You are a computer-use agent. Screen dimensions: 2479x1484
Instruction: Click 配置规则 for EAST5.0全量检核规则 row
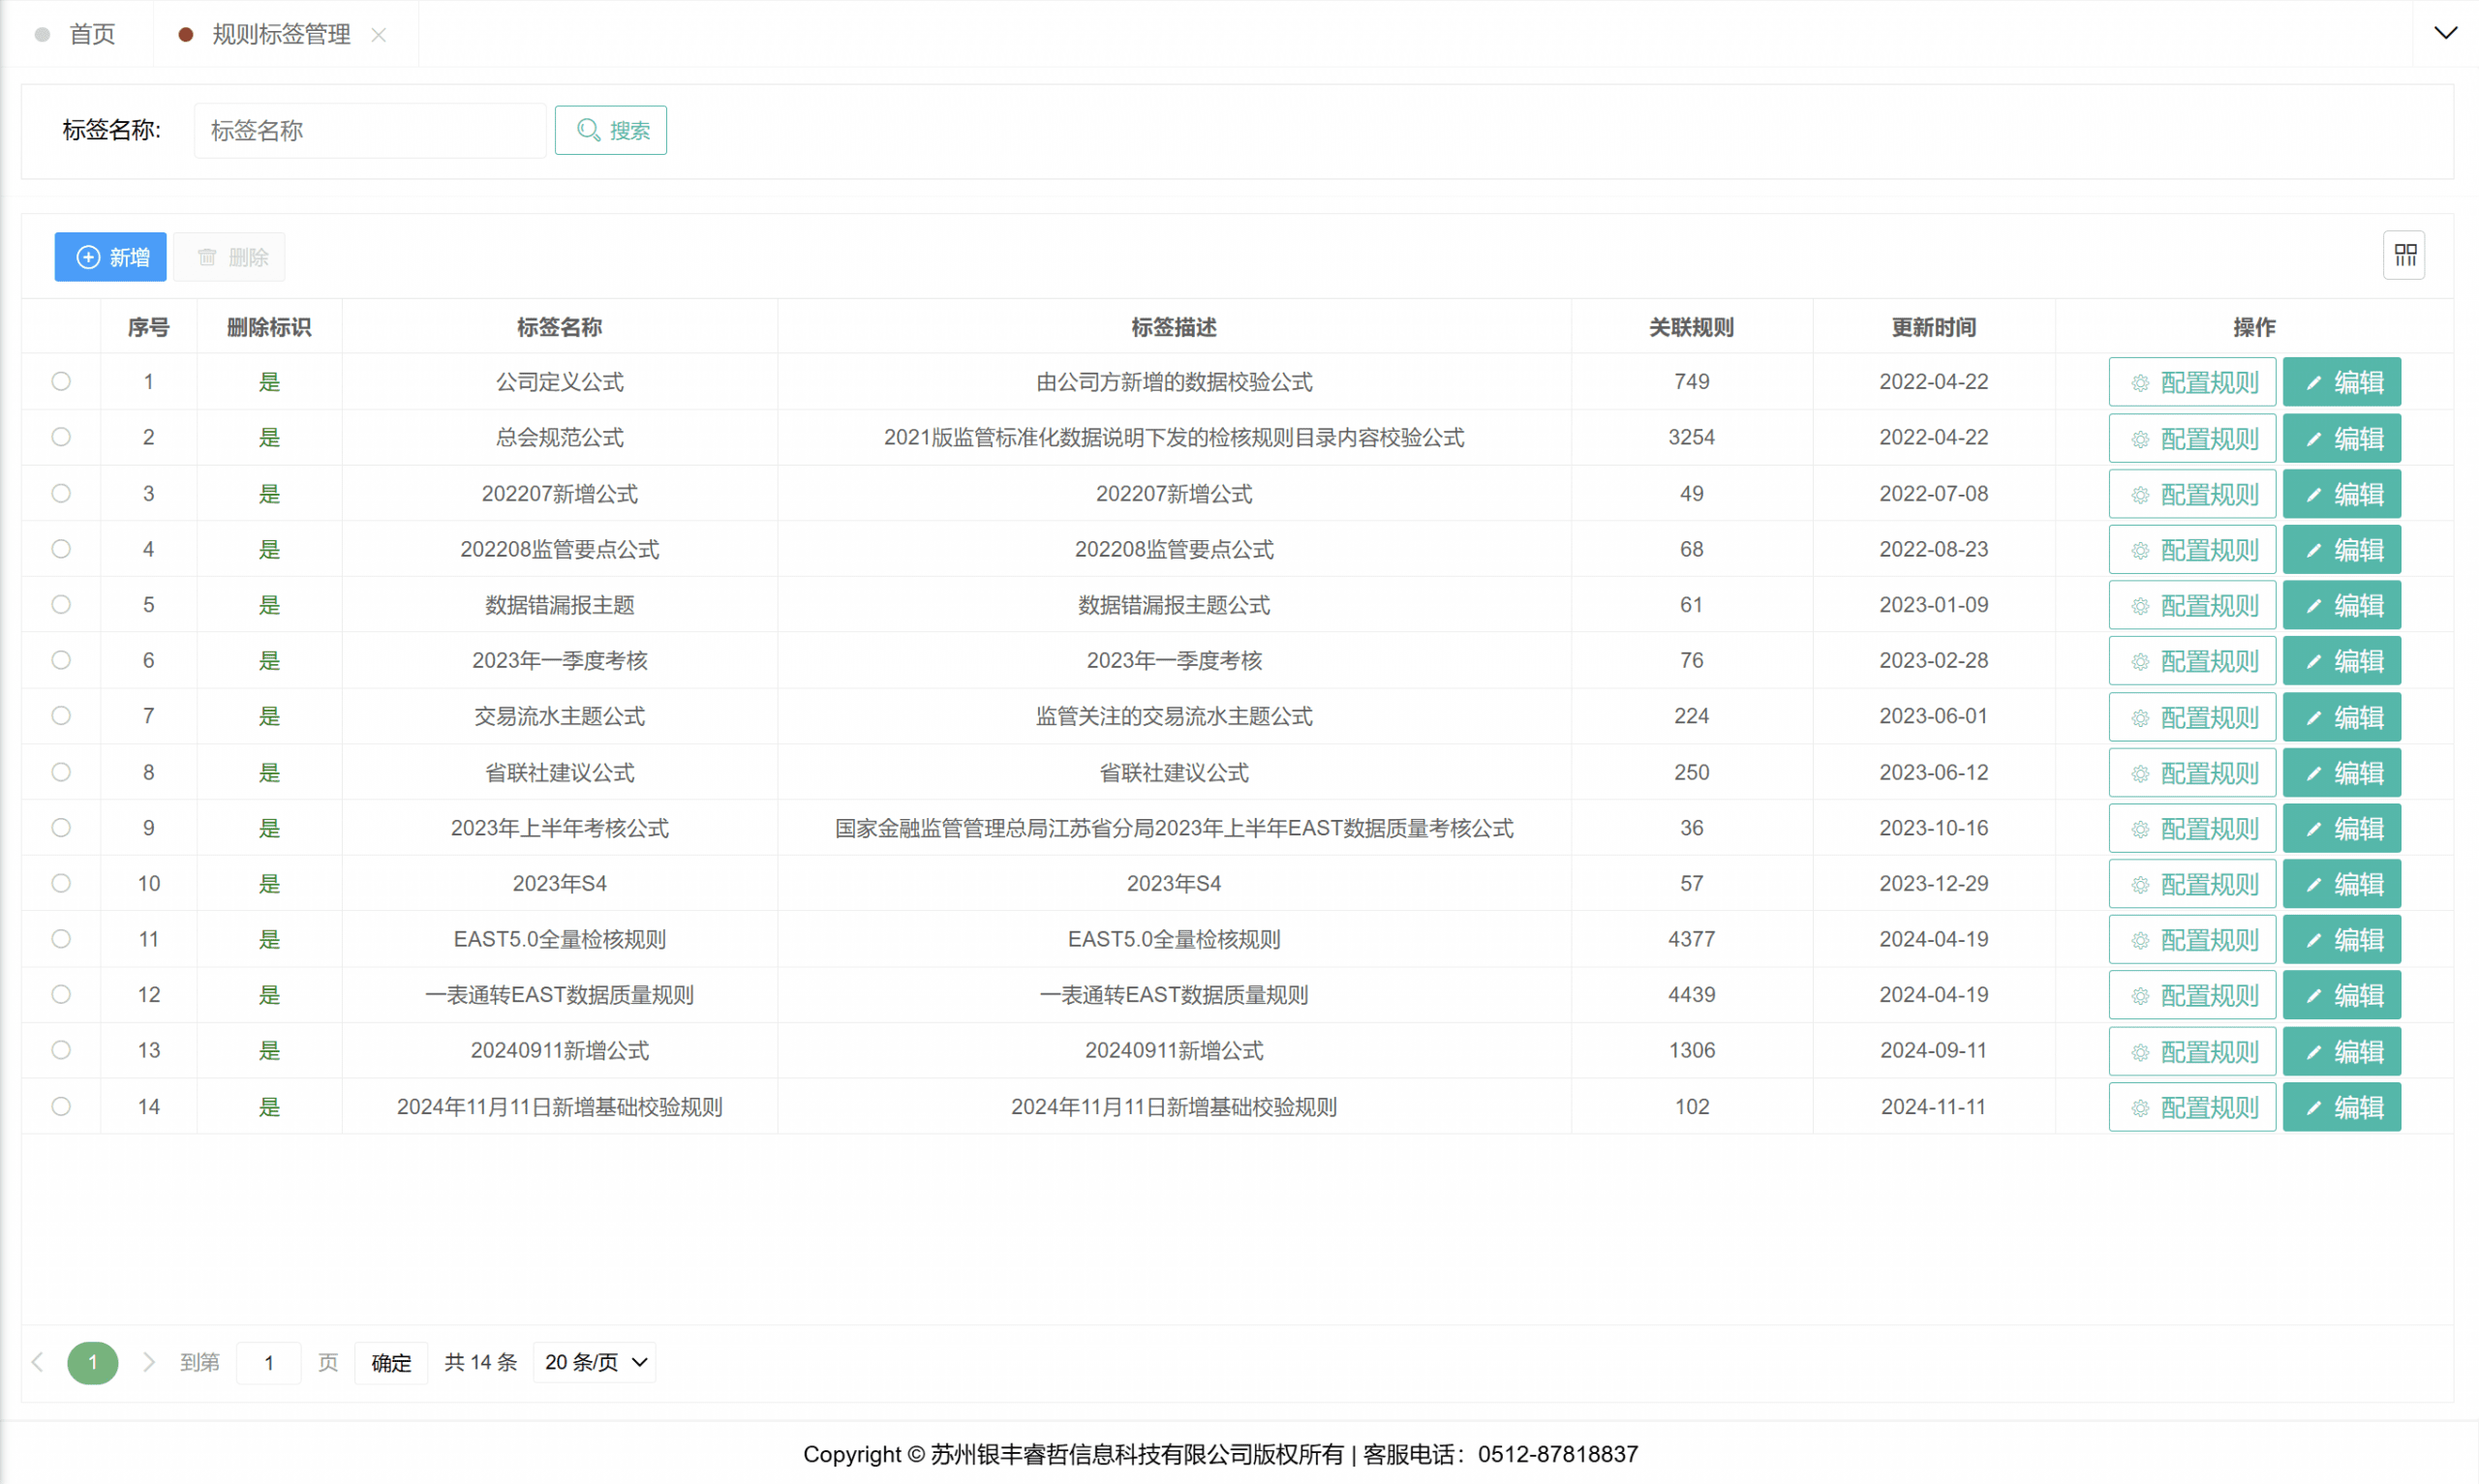(2191, 940)
